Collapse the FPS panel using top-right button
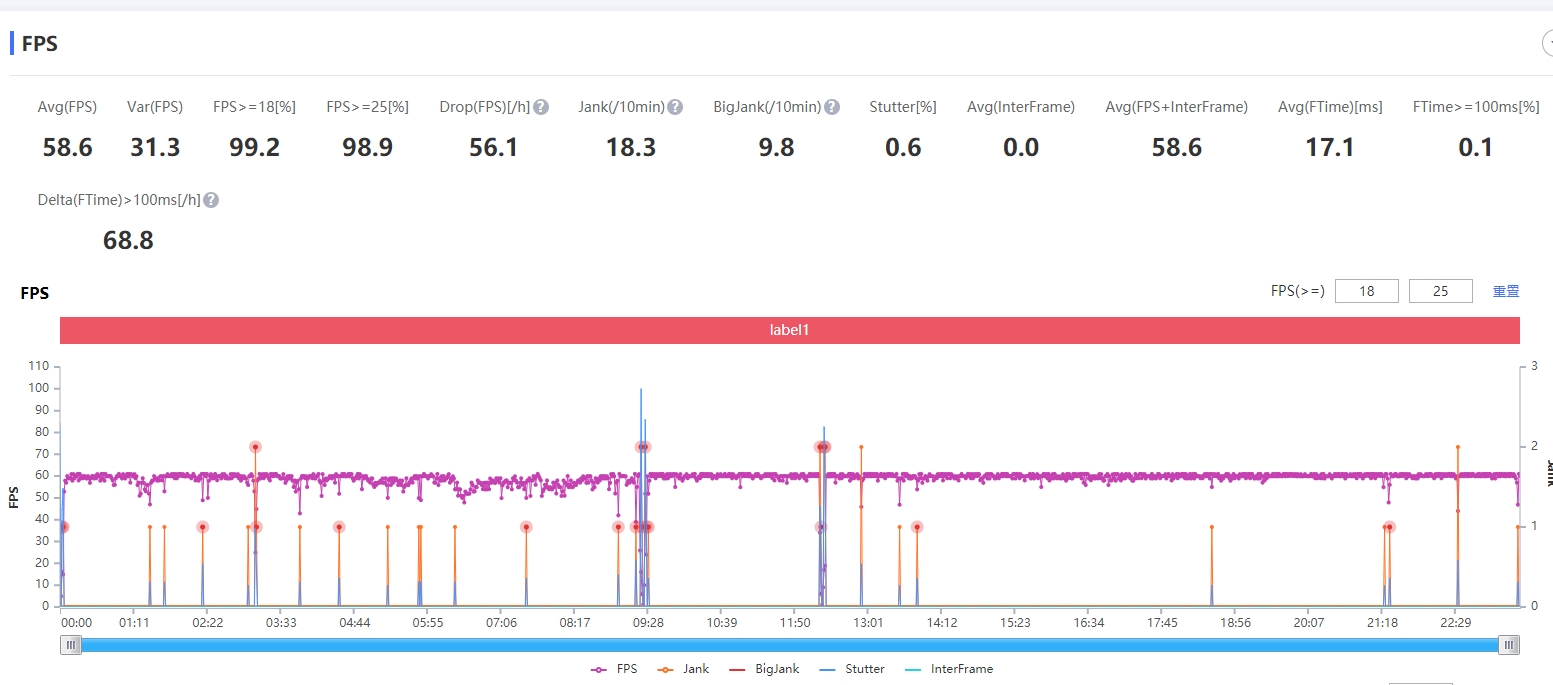Image resolution: width=1553 pixels, height=685 pixels. [1548, 43]
